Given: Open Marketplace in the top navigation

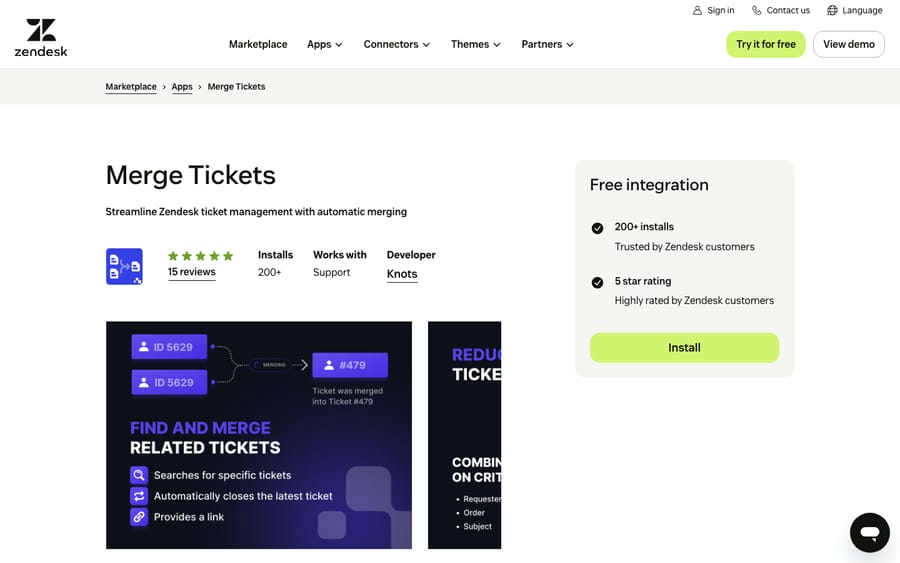Looking at the screenshot, I should pyautogui.click(x=258, y=44).
